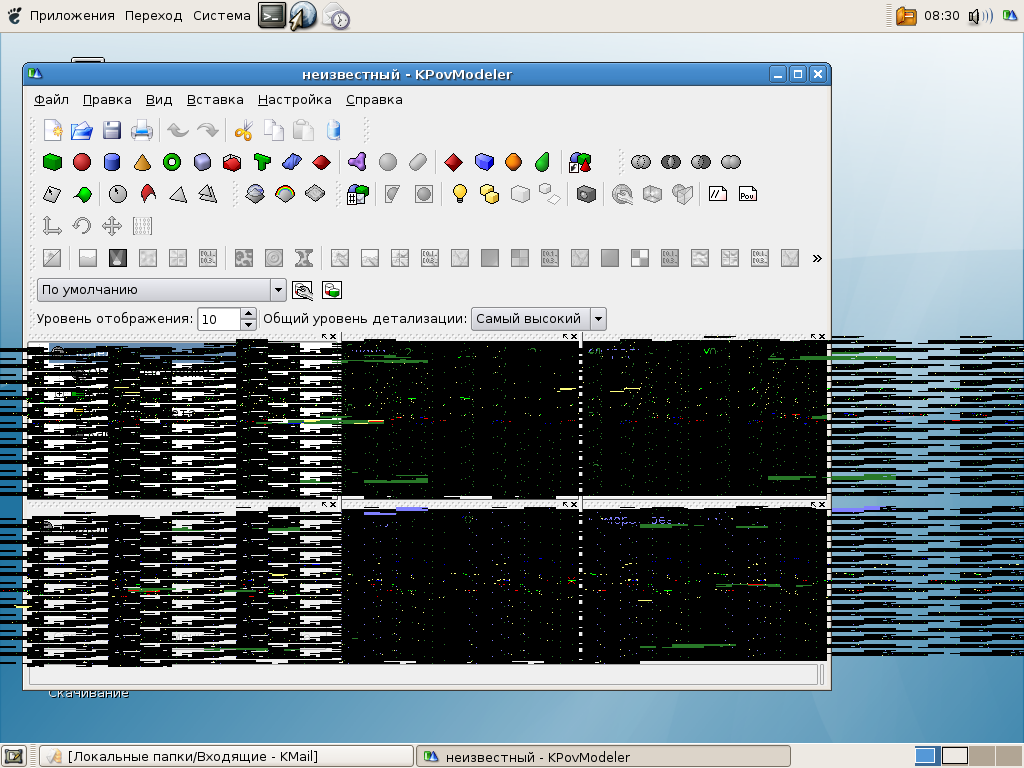Increase the display level spinner value
Image resolution: width=1024 pixels, height=768 pixels.
(x=249, y=314)
